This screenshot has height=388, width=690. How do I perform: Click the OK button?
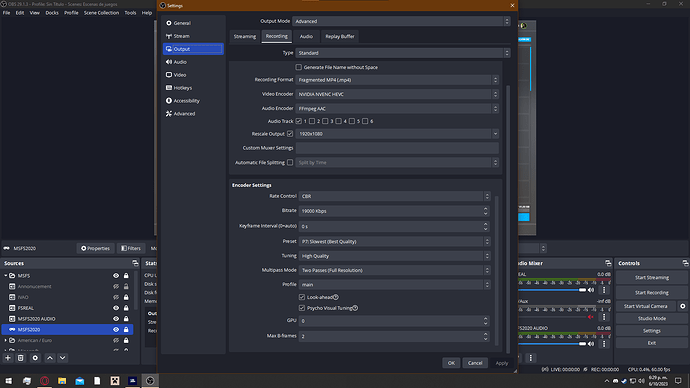[451, 363]
